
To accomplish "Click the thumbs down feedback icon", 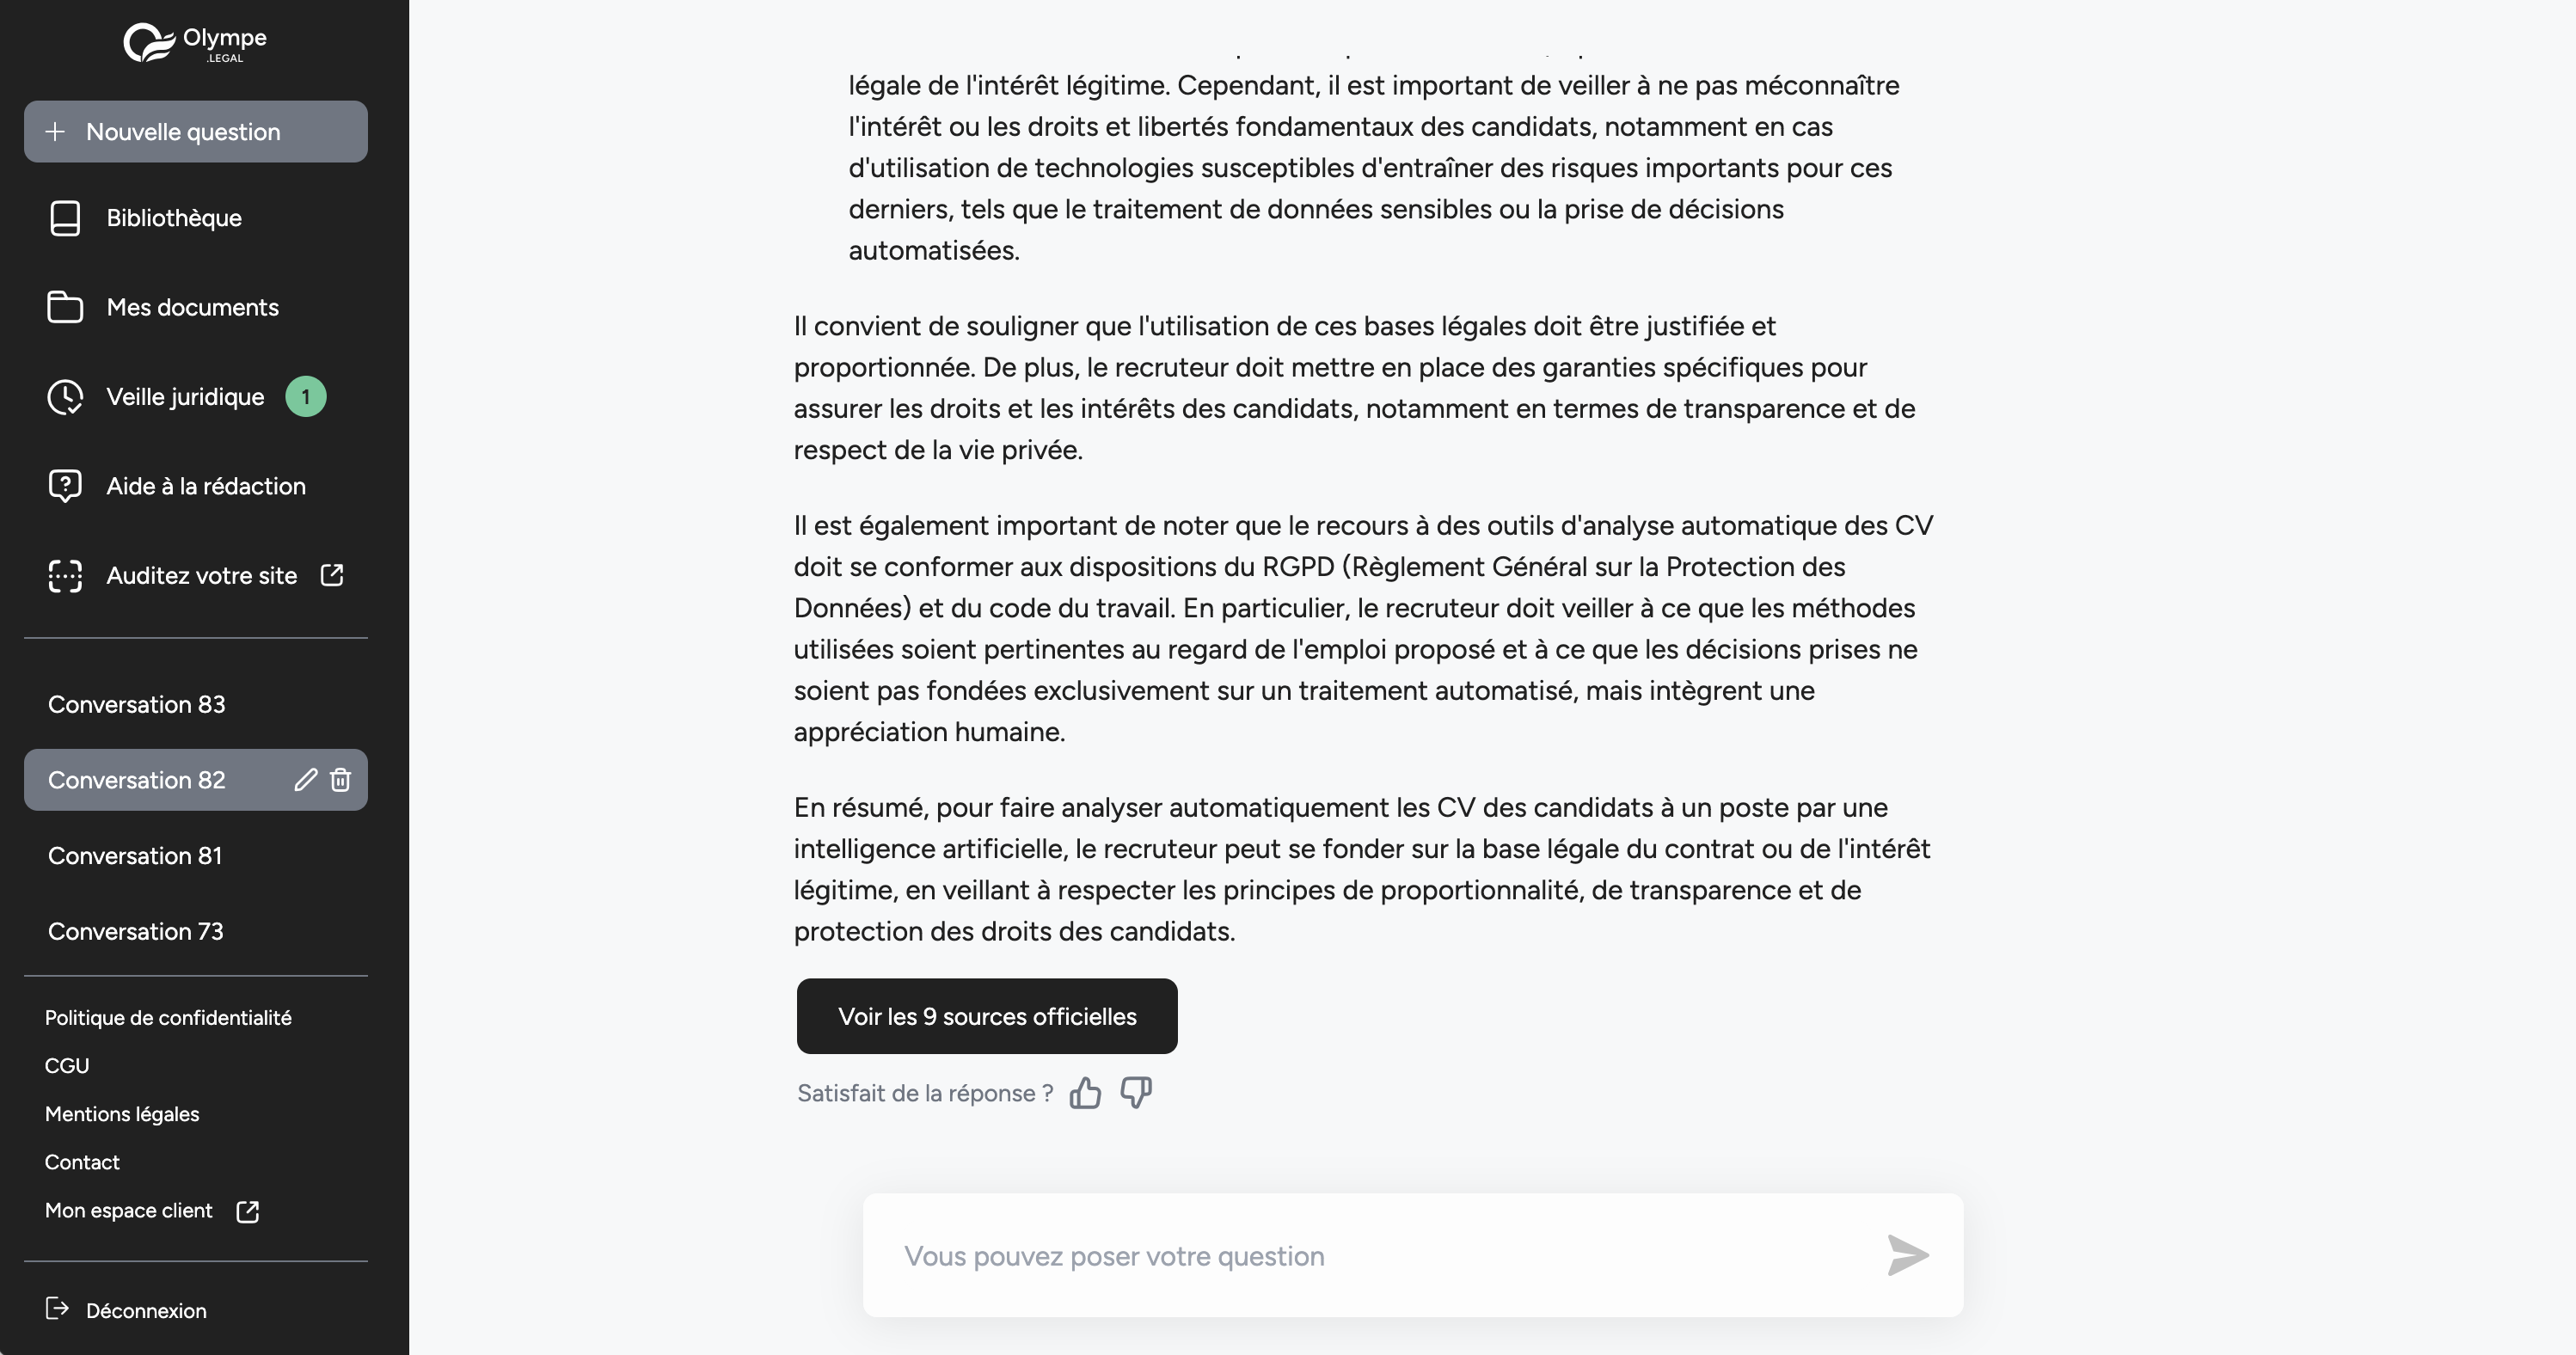I will tap(1136, 1093).
